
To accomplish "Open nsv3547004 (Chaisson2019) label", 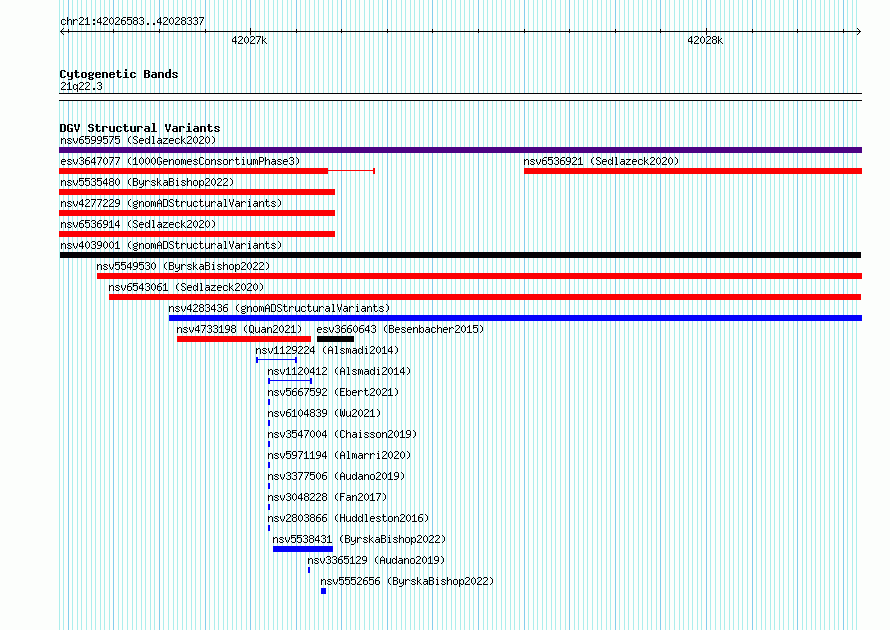I will (x=342, y=434).
